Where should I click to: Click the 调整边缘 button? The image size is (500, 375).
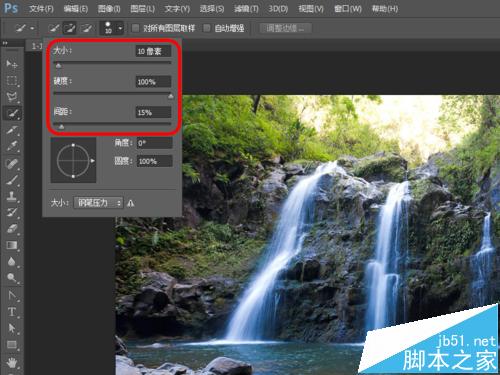286,28
